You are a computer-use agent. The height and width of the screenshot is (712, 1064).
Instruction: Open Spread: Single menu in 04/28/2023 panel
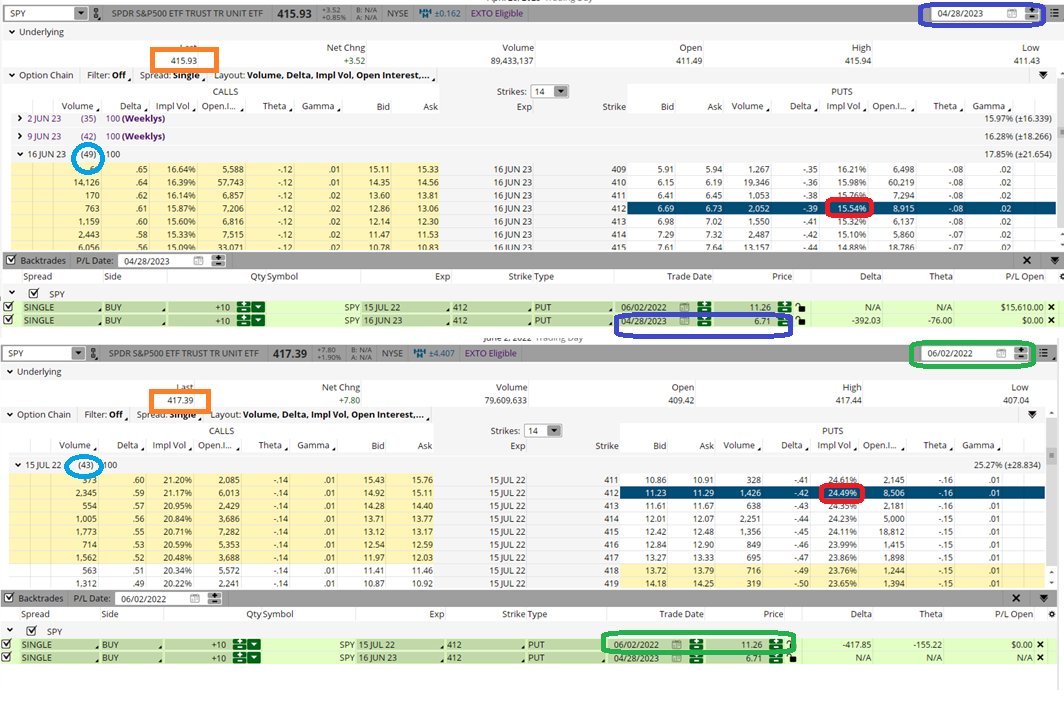[172, 75]
